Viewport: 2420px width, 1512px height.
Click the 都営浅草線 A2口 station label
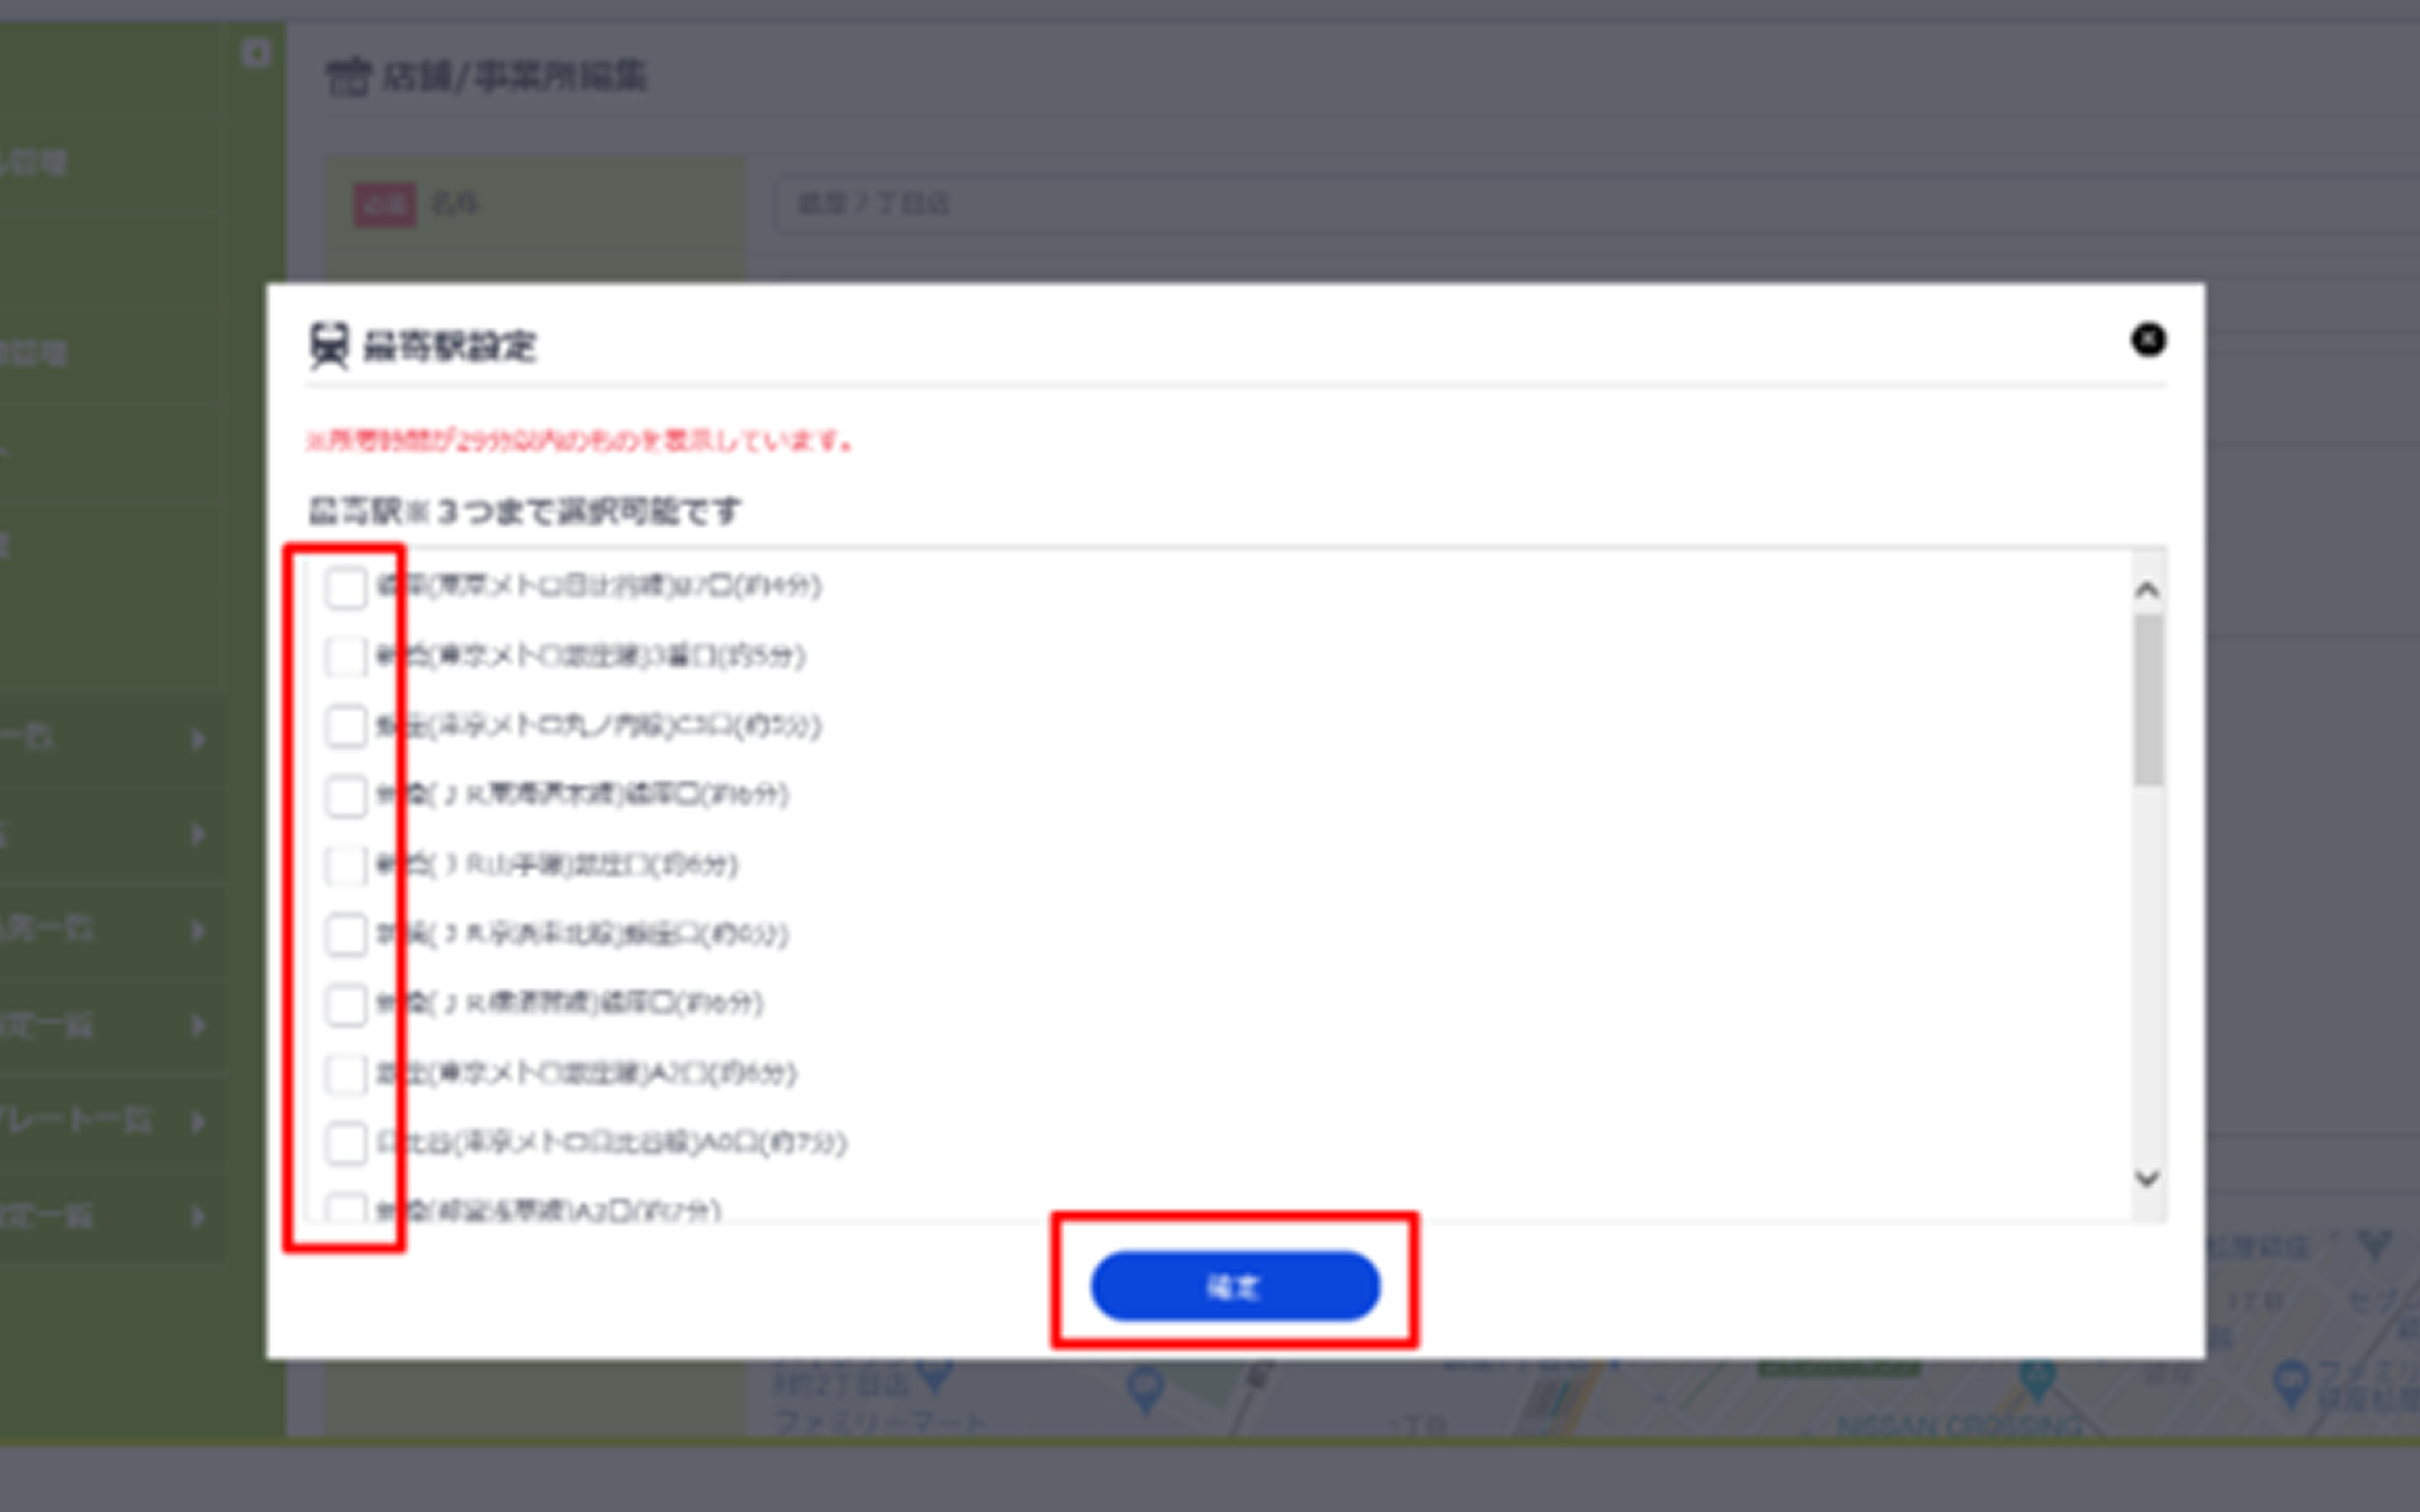[548, 1211]
